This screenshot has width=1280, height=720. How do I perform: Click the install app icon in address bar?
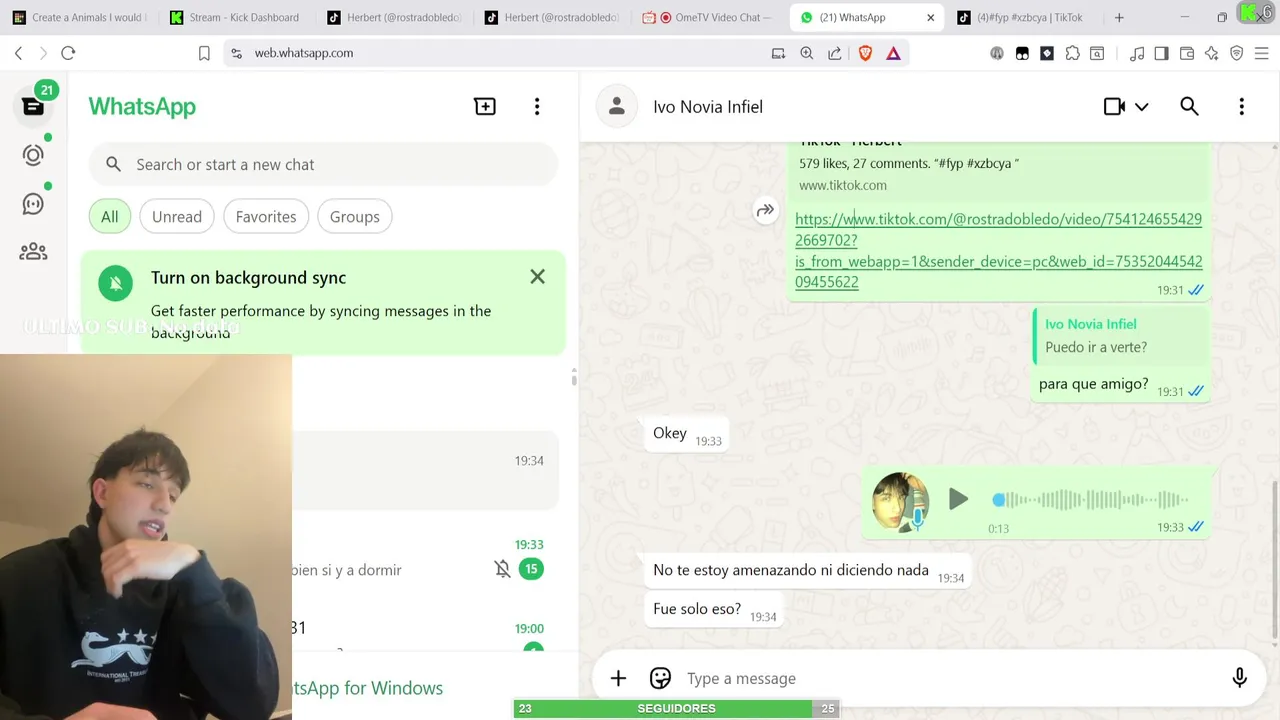pos(778,53)
